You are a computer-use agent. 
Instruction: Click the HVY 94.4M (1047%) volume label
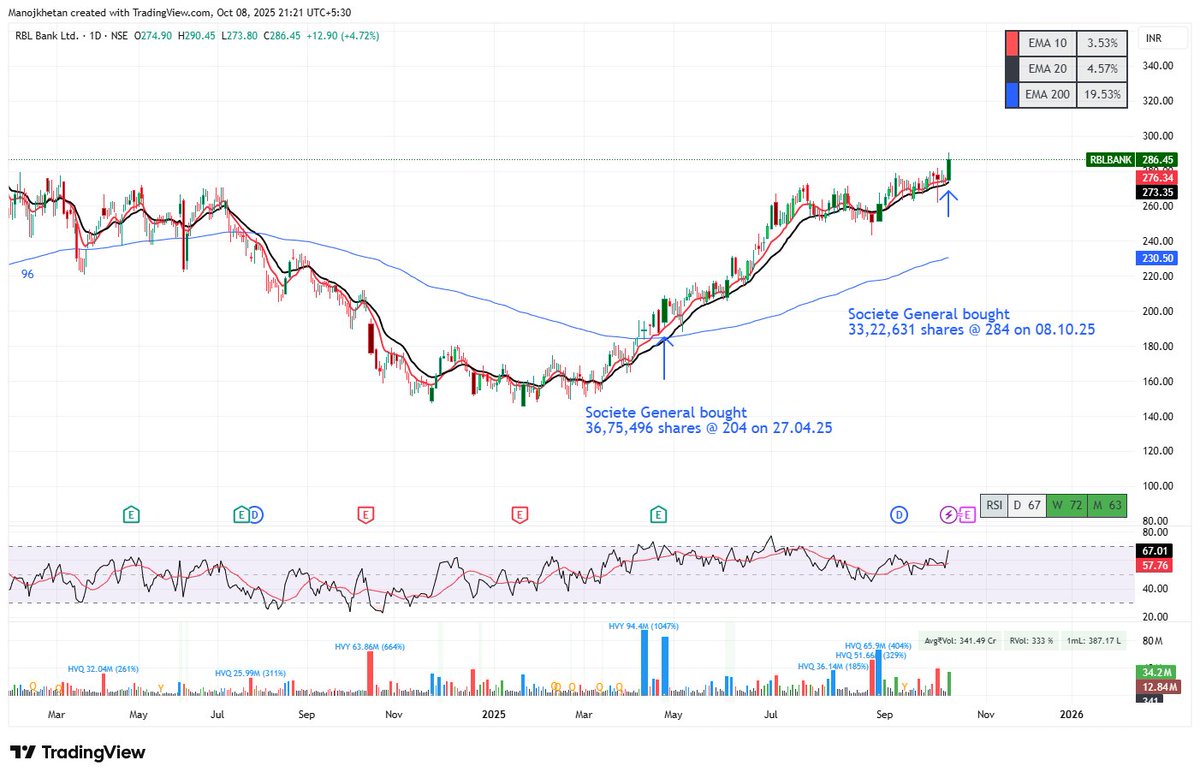click(x=643, y=626)
